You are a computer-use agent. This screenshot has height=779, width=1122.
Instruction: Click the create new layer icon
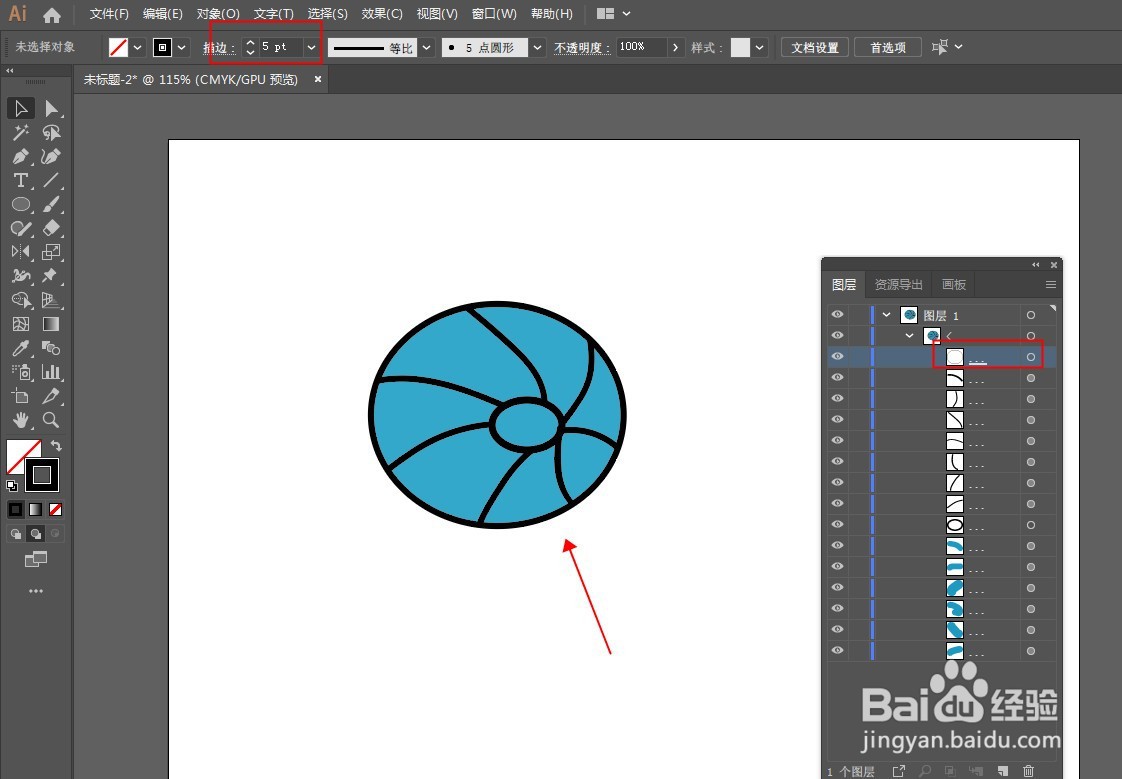tap(1003, 771)
